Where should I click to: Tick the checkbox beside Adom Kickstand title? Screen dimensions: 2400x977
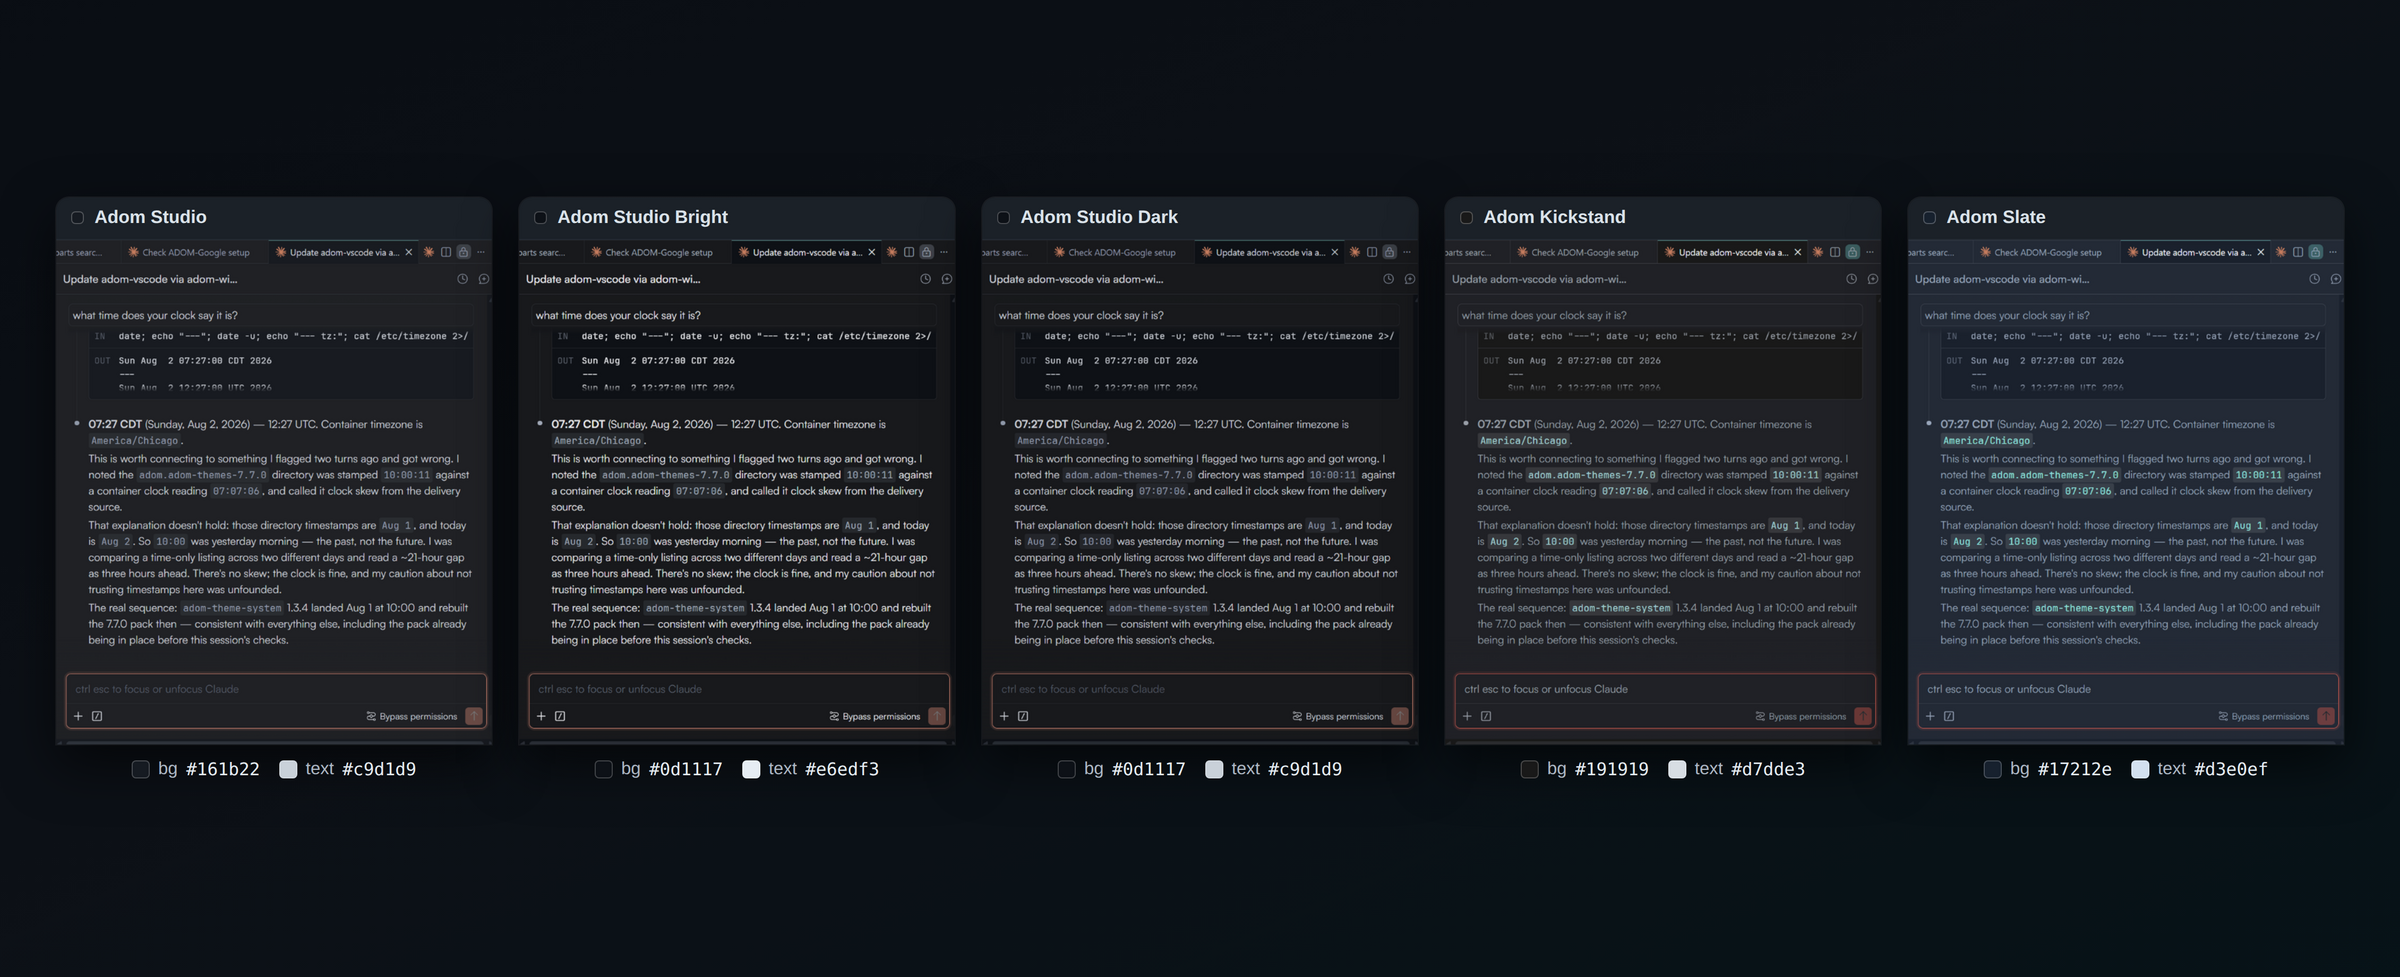[x=1466, y=218]
